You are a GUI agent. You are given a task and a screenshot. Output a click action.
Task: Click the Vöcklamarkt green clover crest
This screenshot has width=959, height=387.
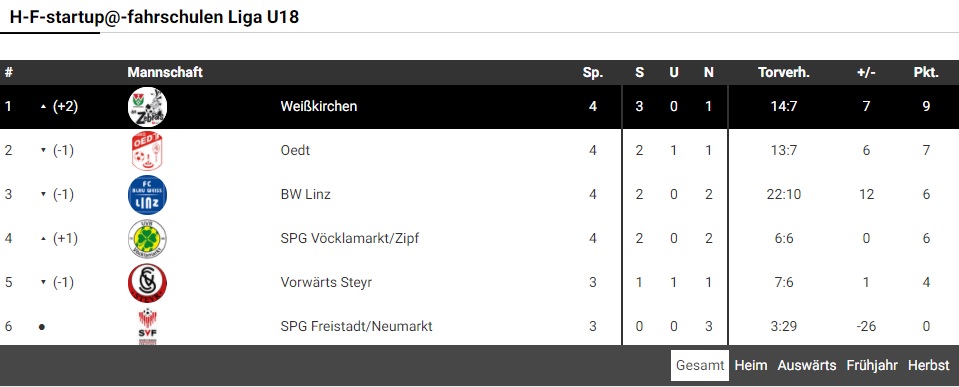(147, 238)
